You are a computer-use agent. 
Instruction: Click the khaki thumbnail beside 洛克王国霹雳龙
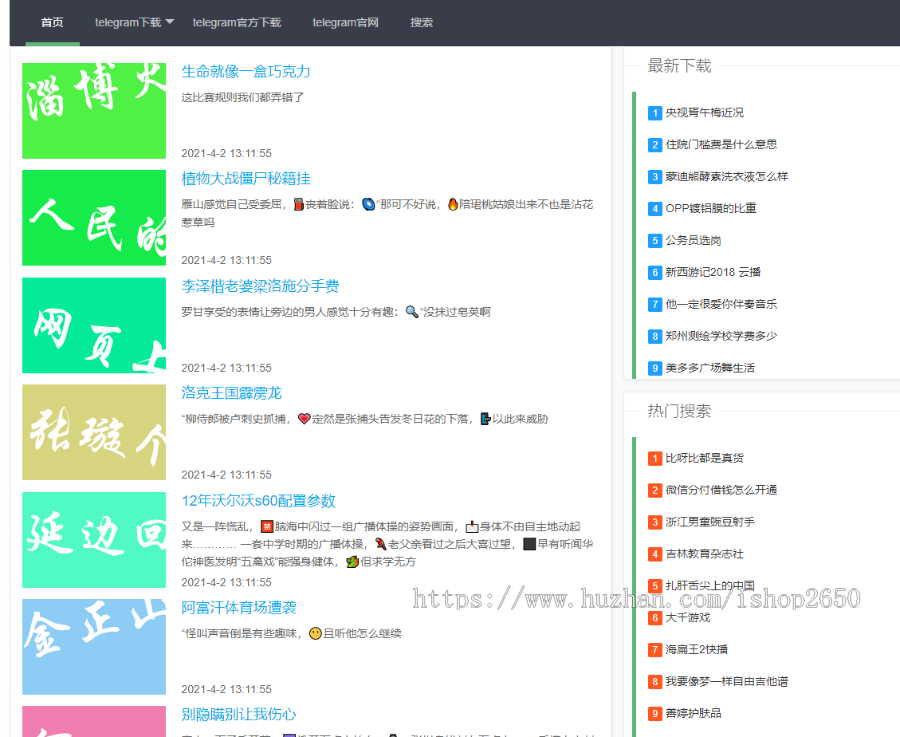(x=94, y=432)
